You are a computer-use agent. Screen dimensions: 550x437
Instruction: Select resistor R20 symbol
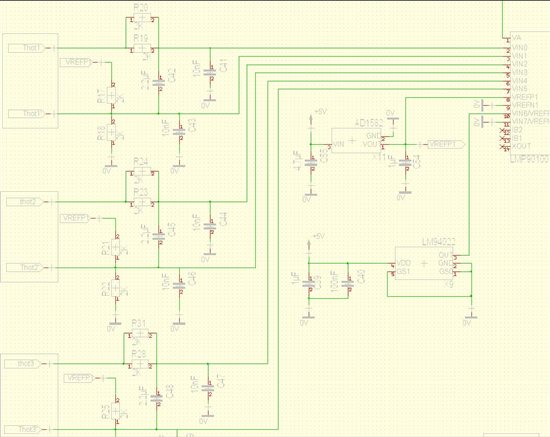tap(142, 18)
